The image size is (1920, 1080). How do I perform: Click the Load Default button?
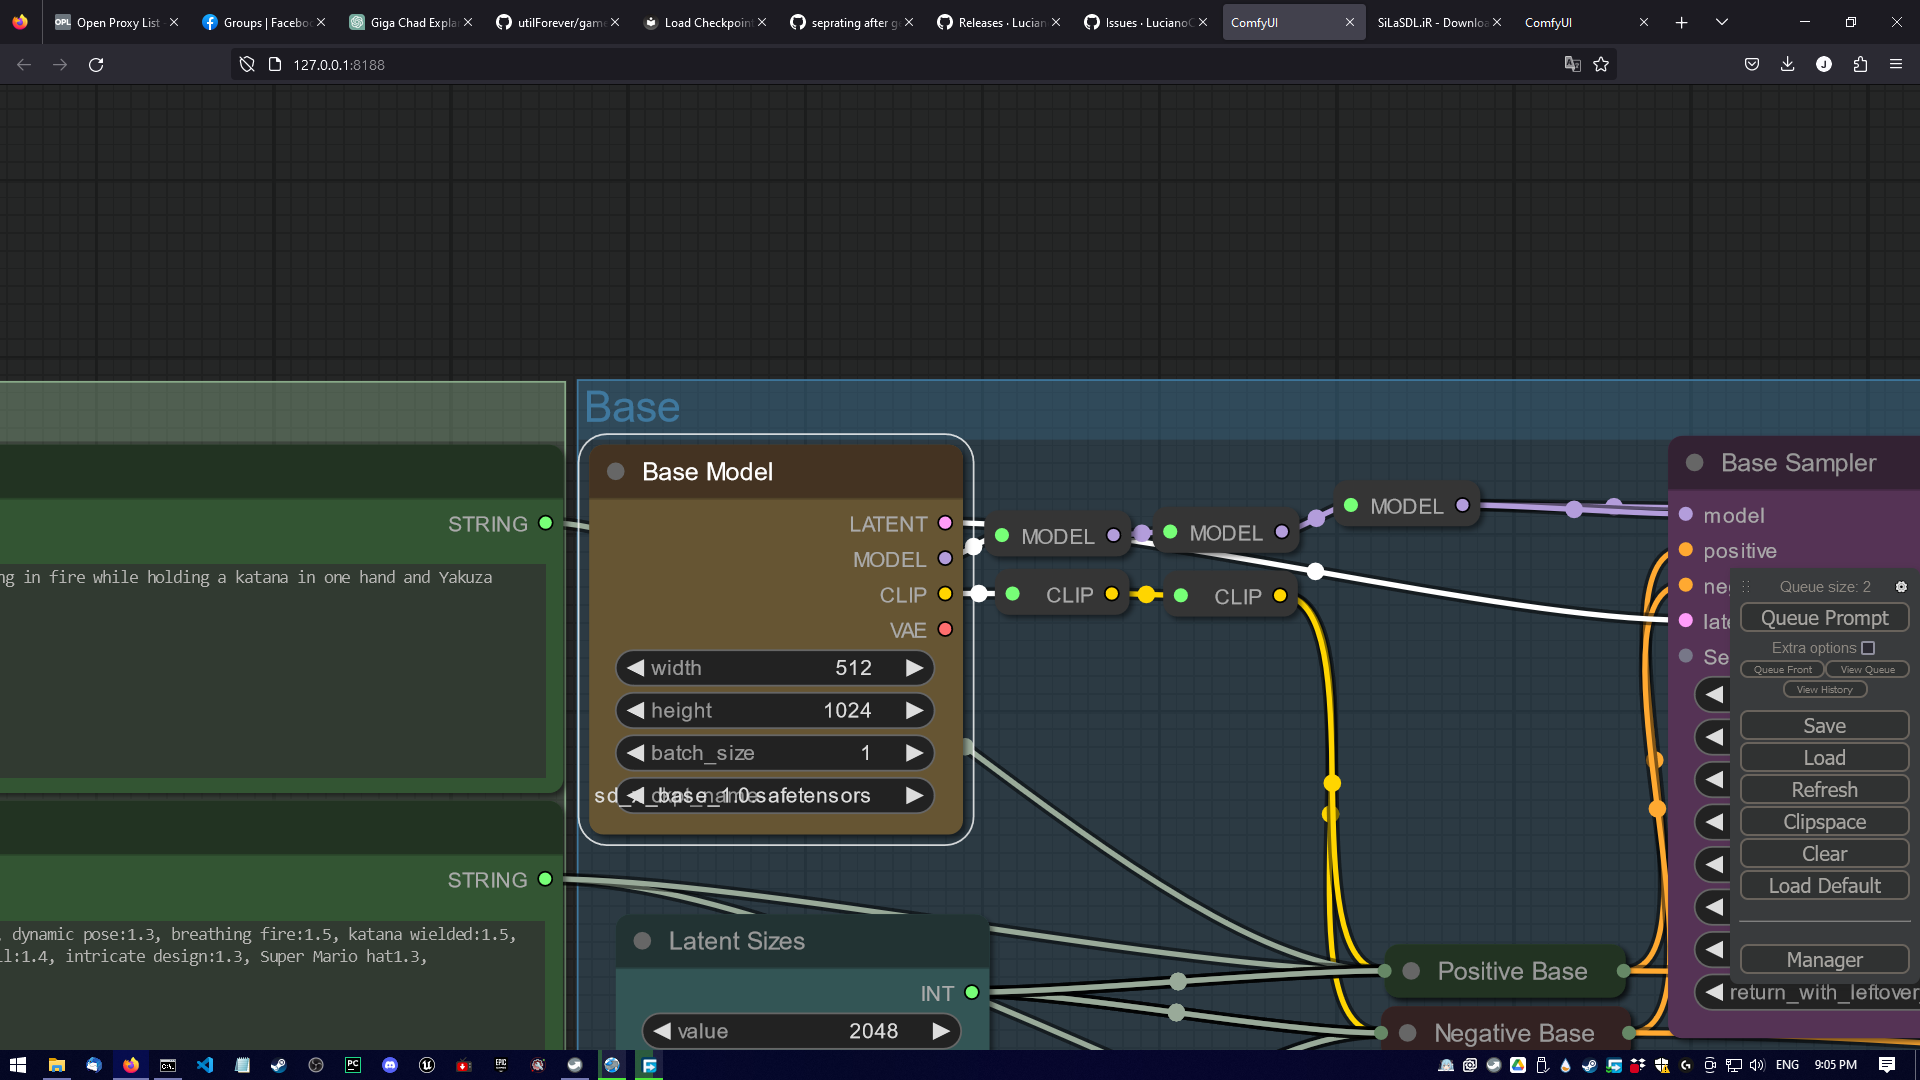pyautogui.click(x=1824, y=885)
